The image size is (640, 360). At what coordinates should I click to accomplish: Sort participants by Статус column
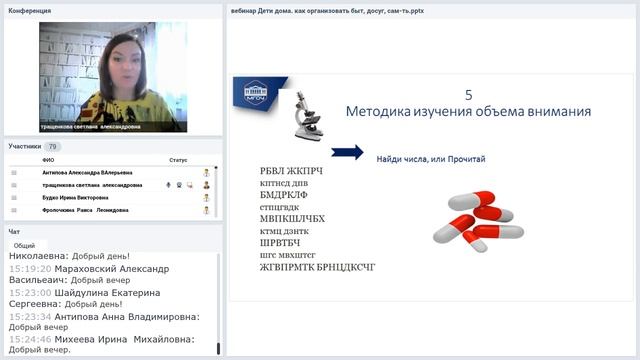tap(178, 160)
